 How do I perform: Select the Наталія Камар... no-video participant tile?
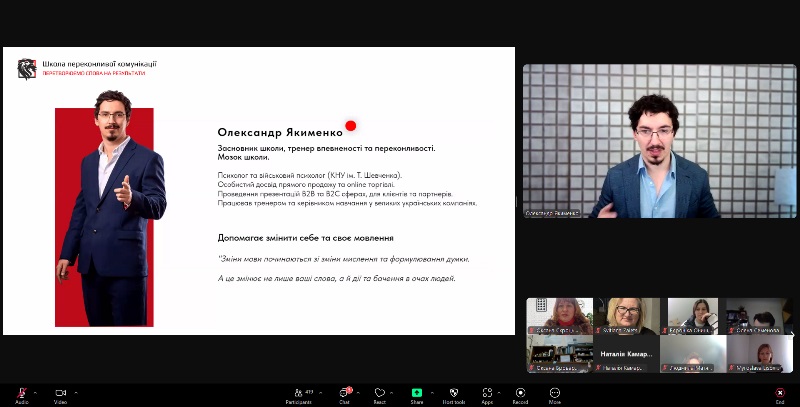(627, 354)
